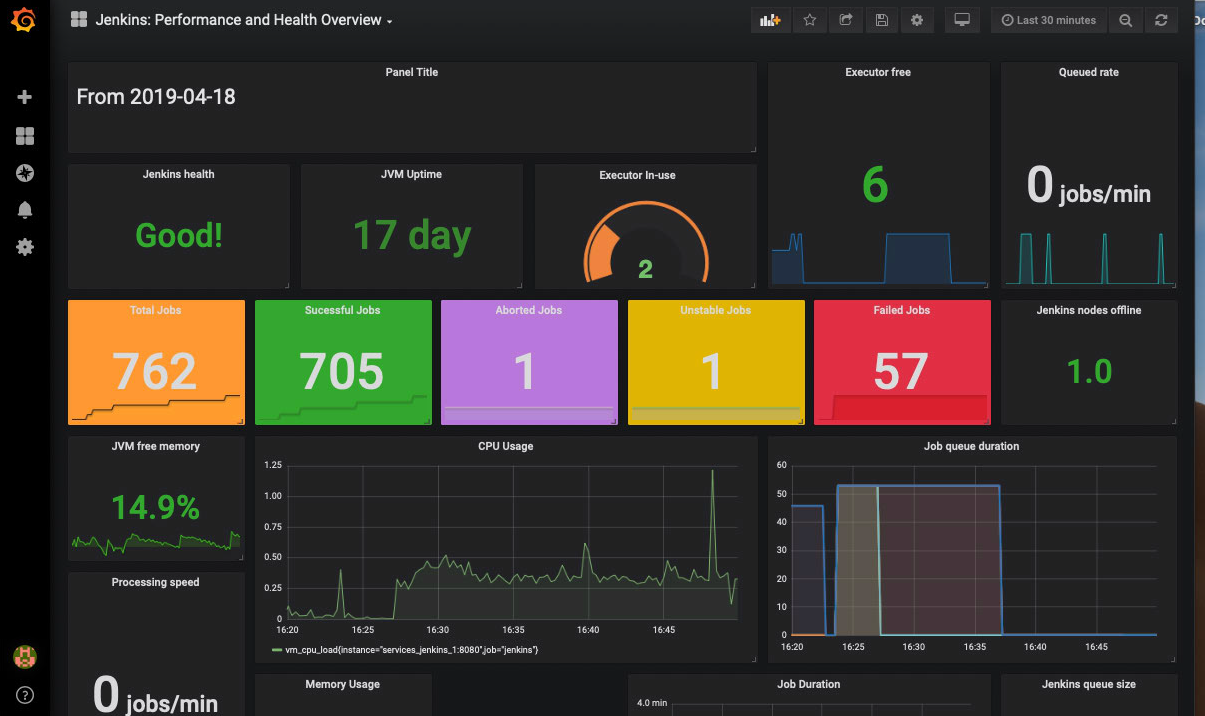Click the Unstable Jobs panel title
Image resolution: width=1205 pixels, height=716 pixels.
click(x=716, y=310)
